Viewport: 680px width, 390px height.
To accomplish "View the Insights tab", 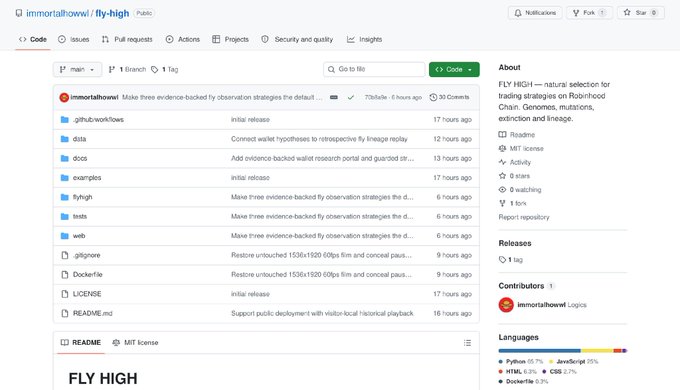I will pyautogui.click(x=364, y=39).
